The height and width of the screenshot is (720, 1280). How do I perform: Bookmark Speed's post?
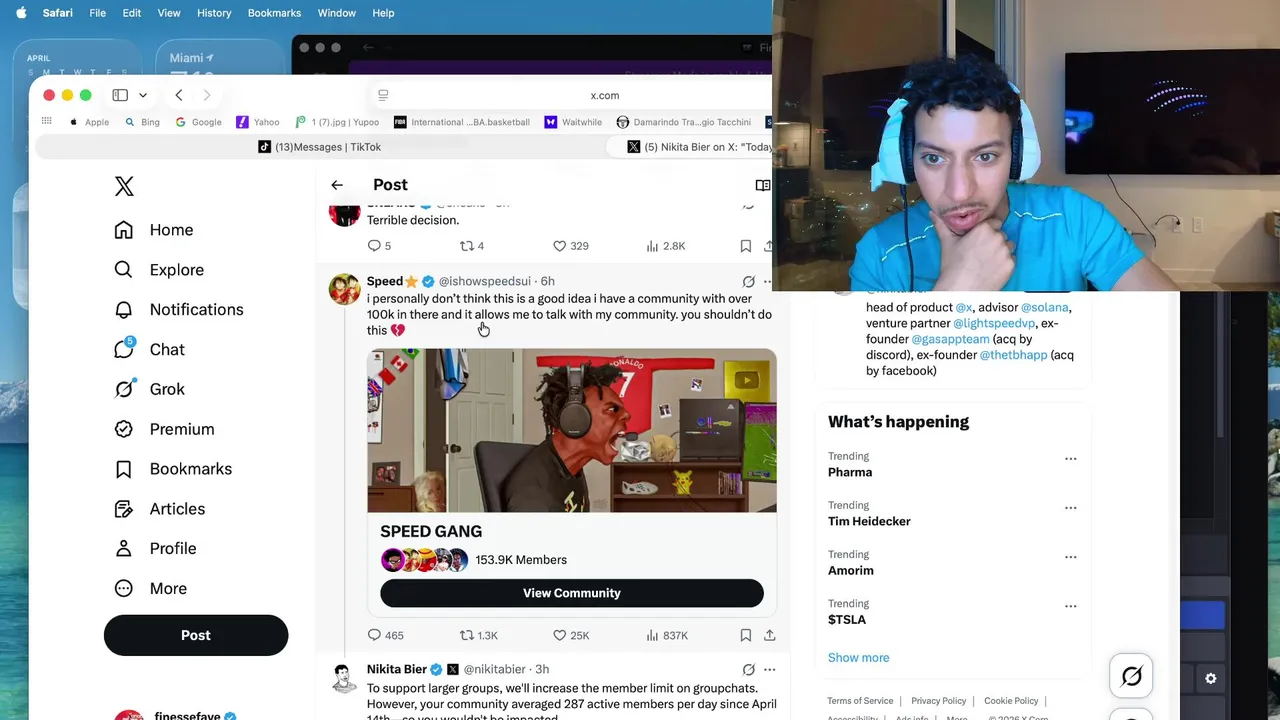click(746, 635)
